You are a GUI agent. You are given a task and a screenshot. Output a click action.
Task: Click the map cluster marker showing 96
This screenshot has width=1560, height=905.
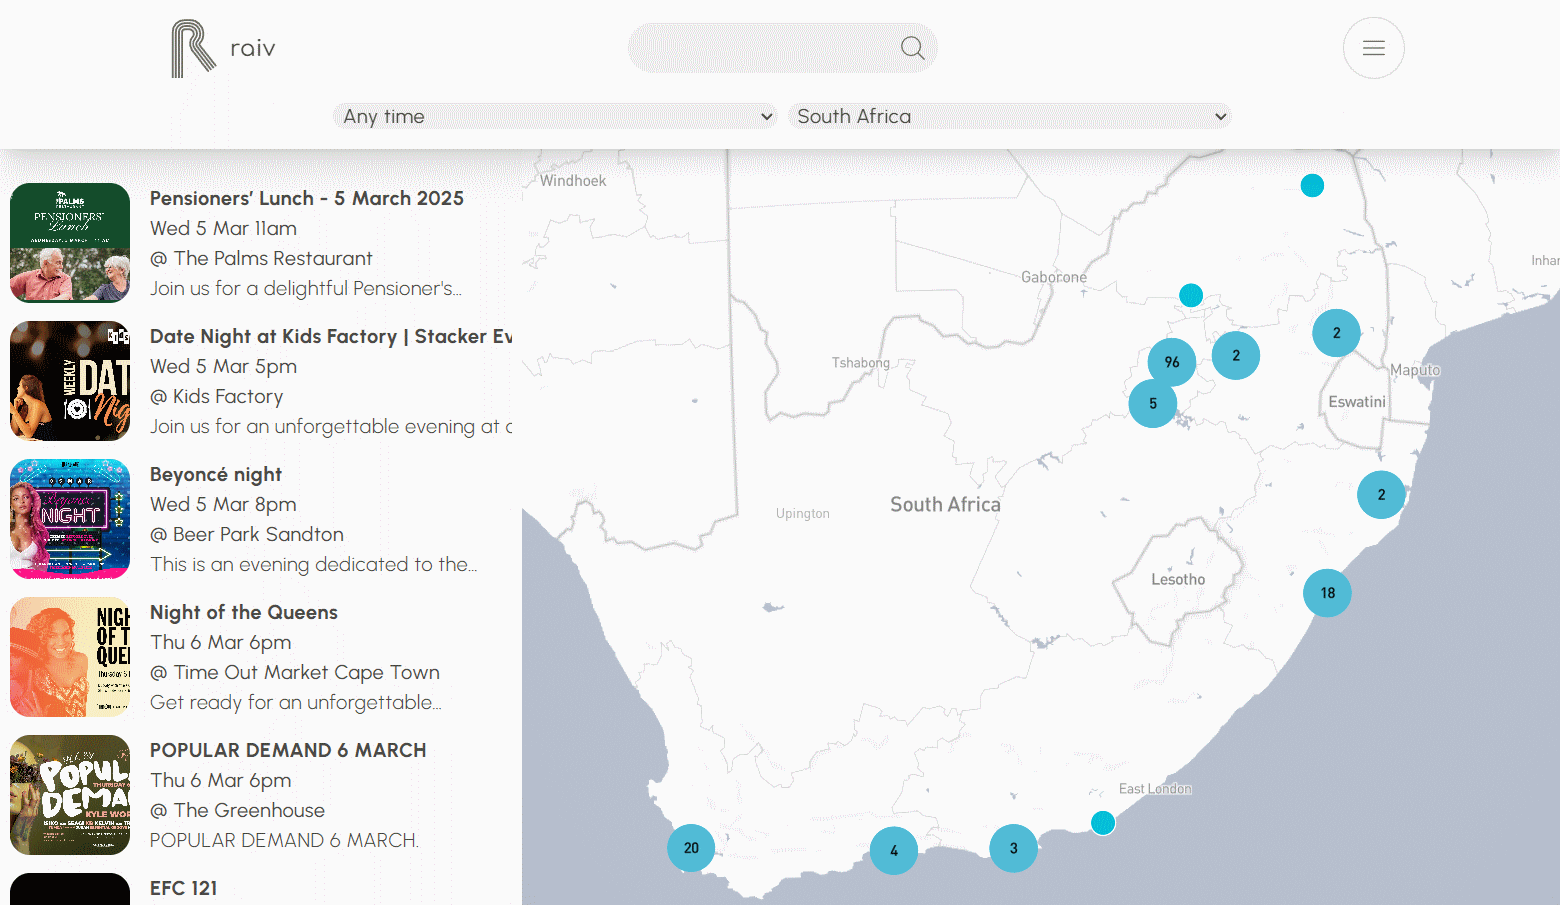(1171, 362)
